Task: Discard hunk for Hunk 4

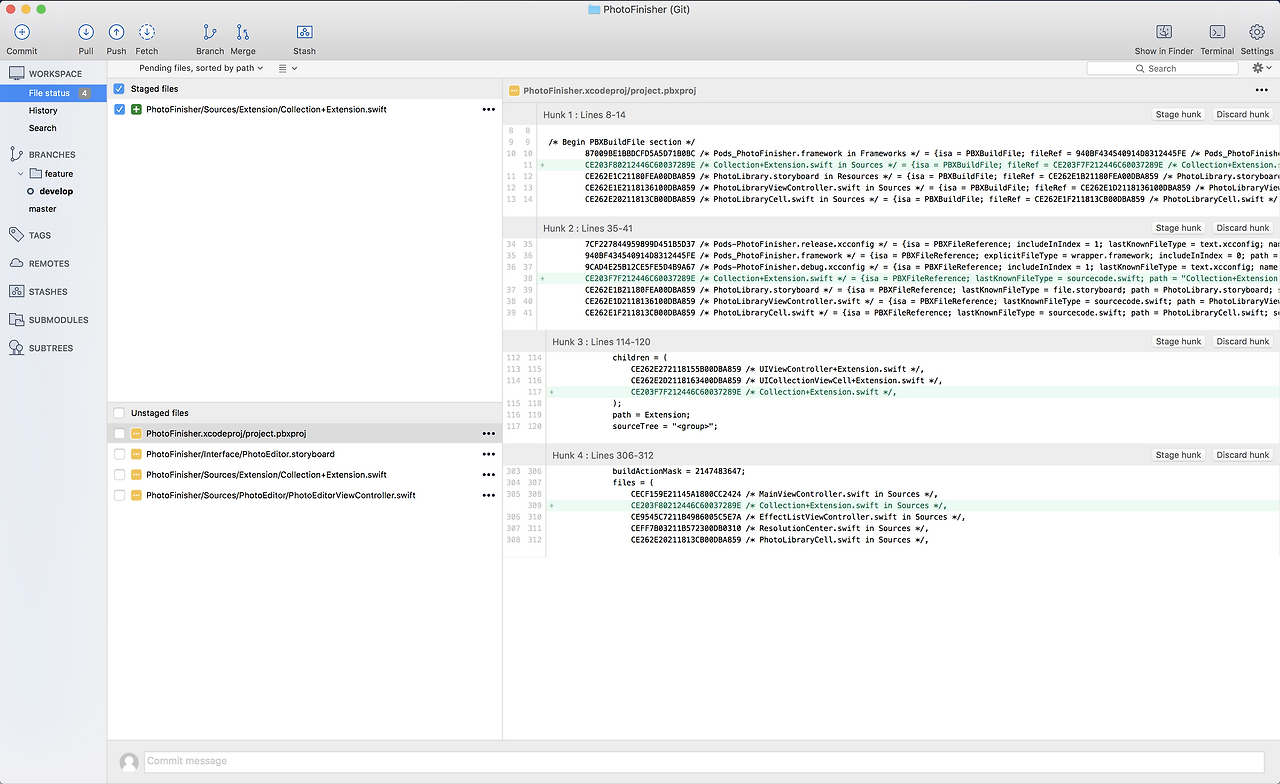Action: (x=1242, y=455)
